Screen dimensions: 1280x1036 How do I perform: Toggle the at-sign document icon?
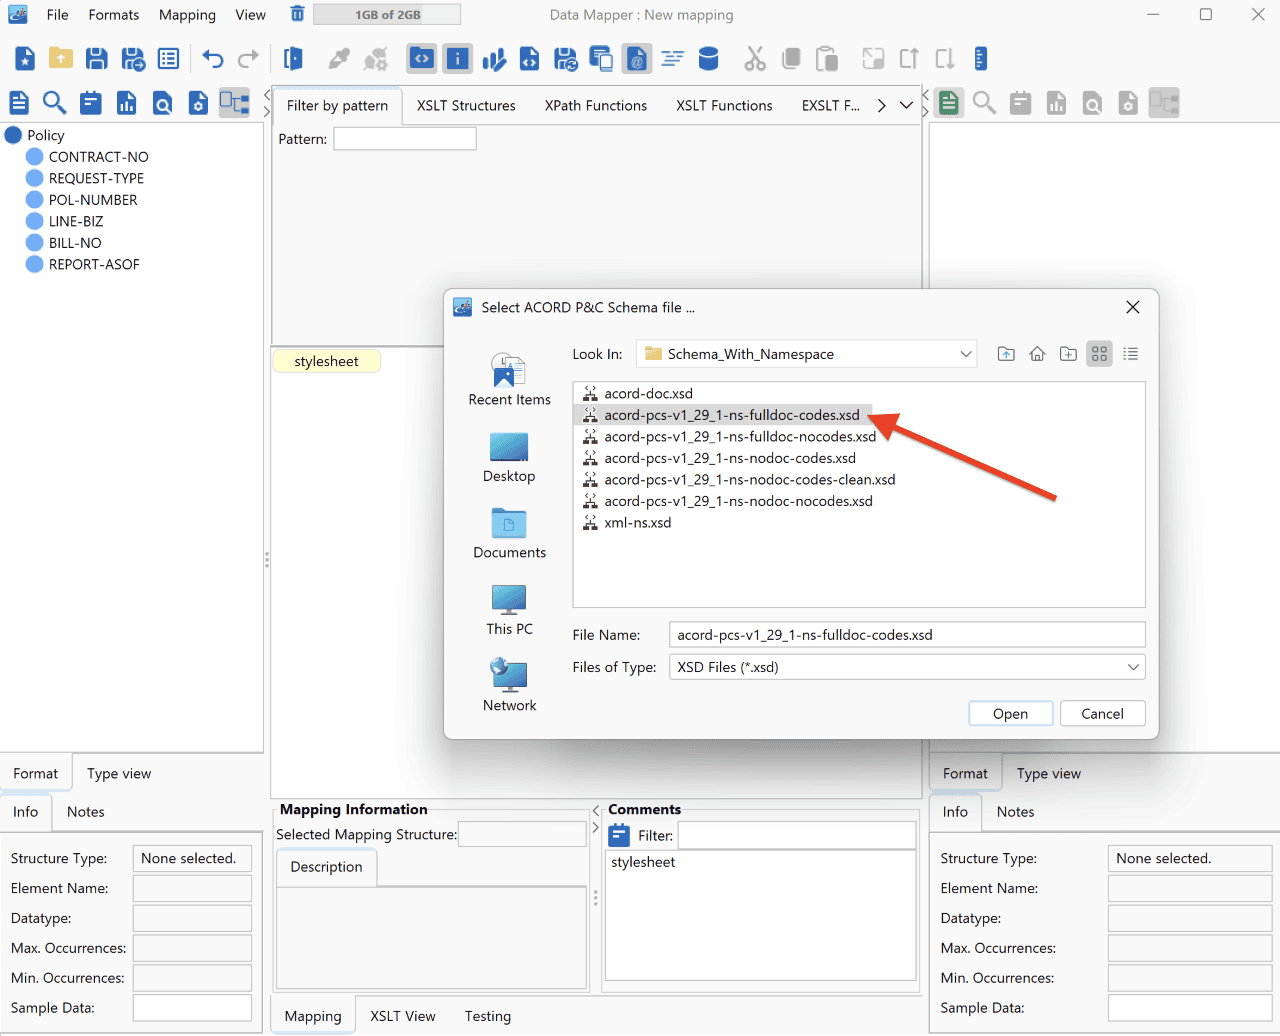point(637,59)
